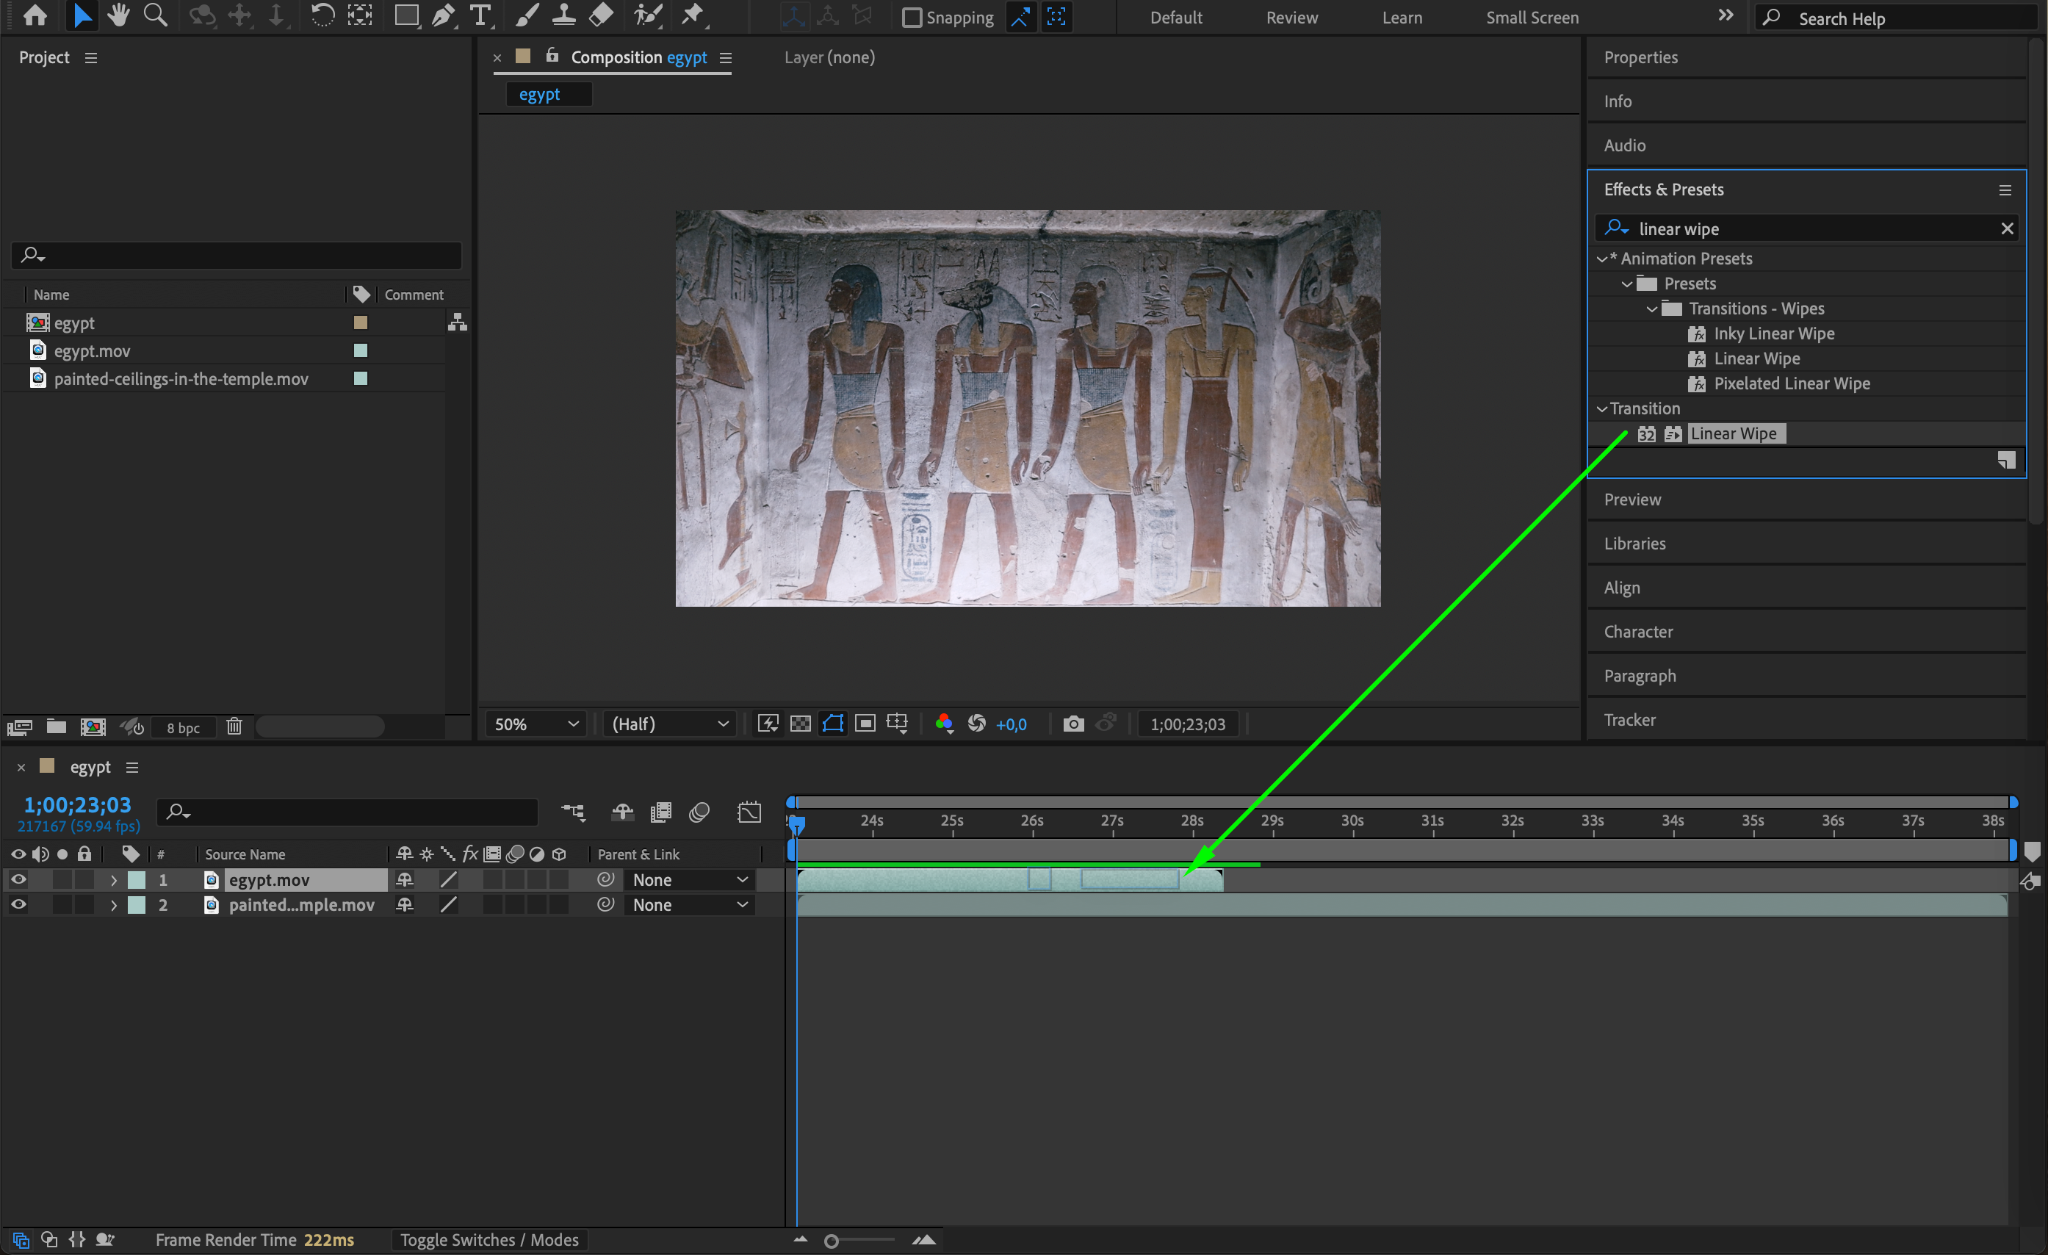2048x1255 pixels.
Task: Hide the egypt.mov layer with eye icon
Action: [18, 880]
